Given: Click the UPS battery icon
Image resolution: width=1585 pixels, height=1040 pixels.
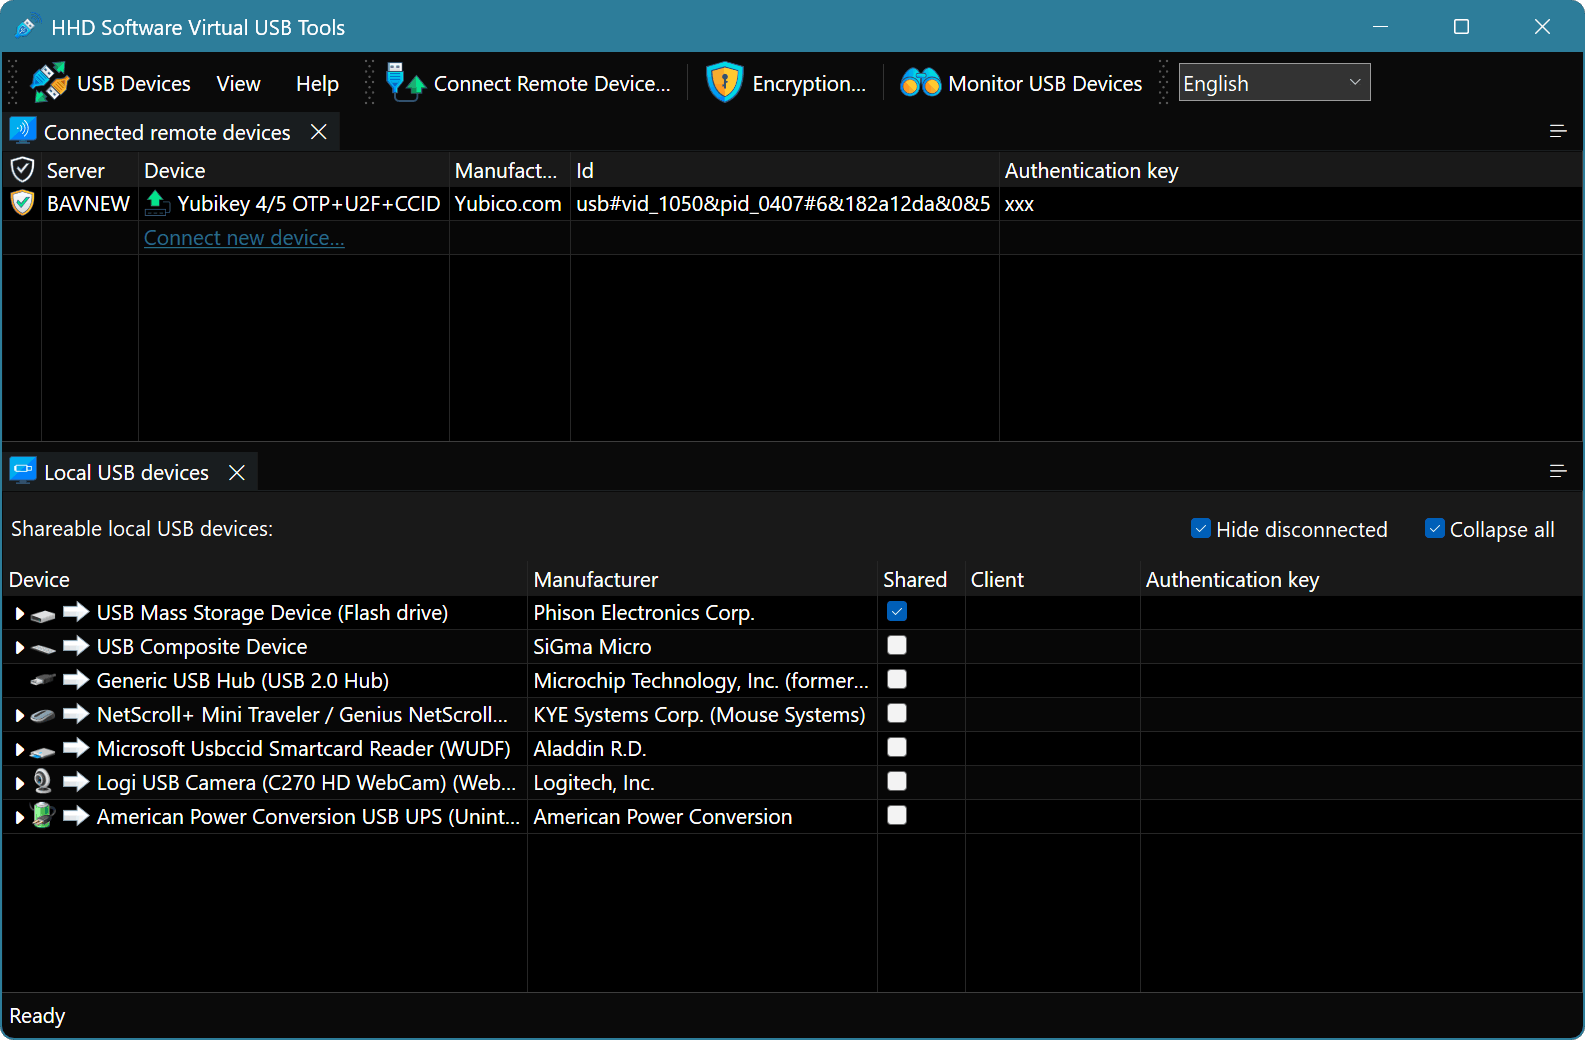Looking at the screenshot, I should pyautogui.click(x=42, y=815).
